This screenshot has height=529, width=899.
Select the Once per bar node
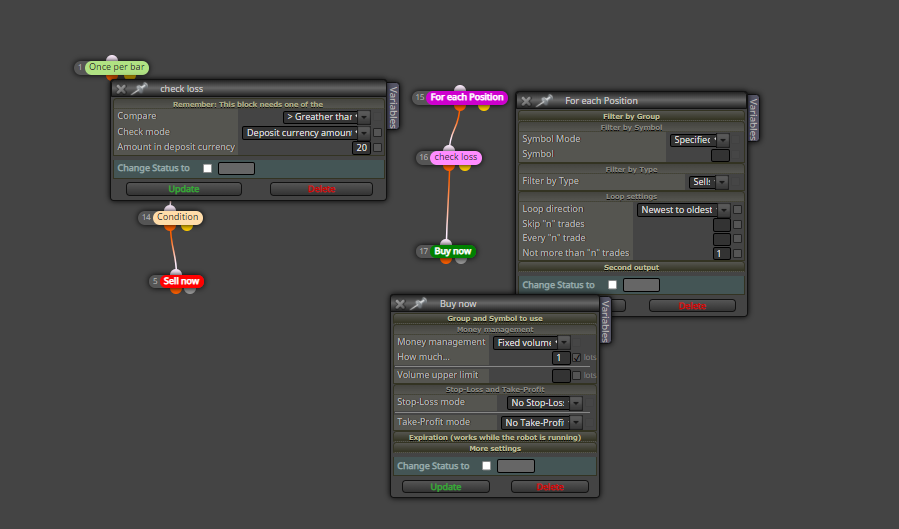116,67
